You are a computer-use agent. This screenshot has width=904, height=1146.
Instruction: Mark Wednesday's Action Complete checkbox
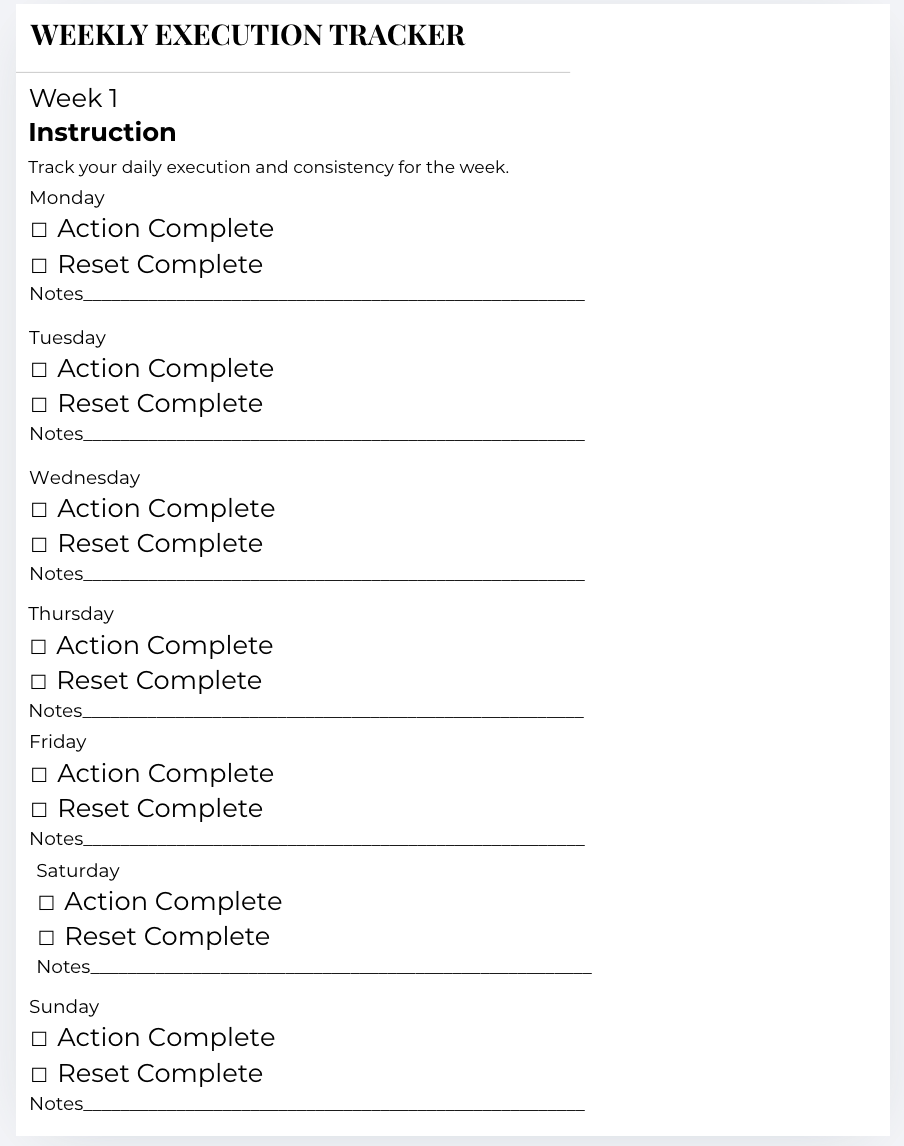point(39,510)
